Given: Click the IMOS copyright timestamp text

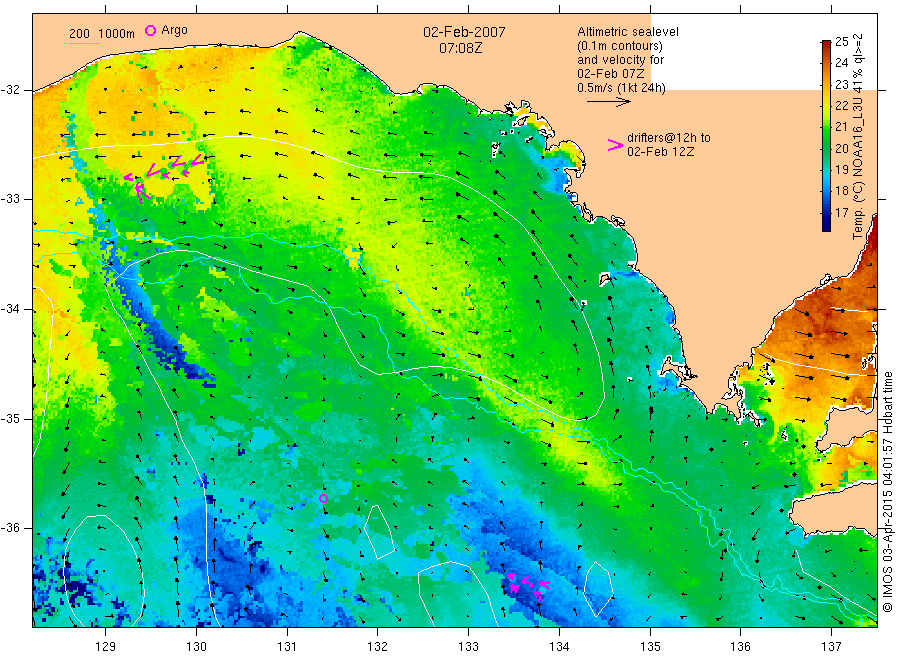Looking at the screenshot, I should (887, 491).
